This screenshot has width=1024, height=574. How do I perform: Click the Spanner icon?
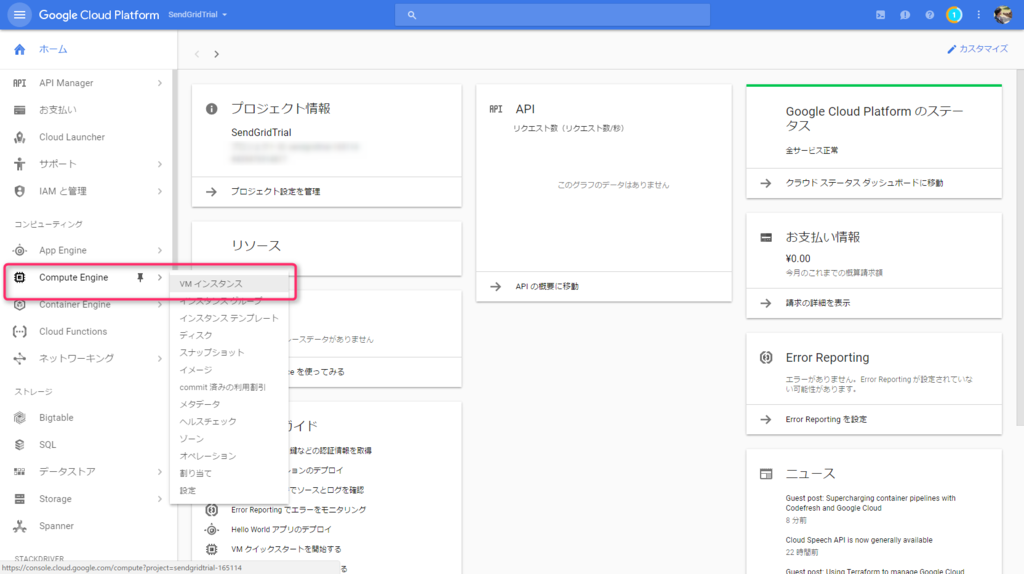pyautogui.click(x=20, y=526)
